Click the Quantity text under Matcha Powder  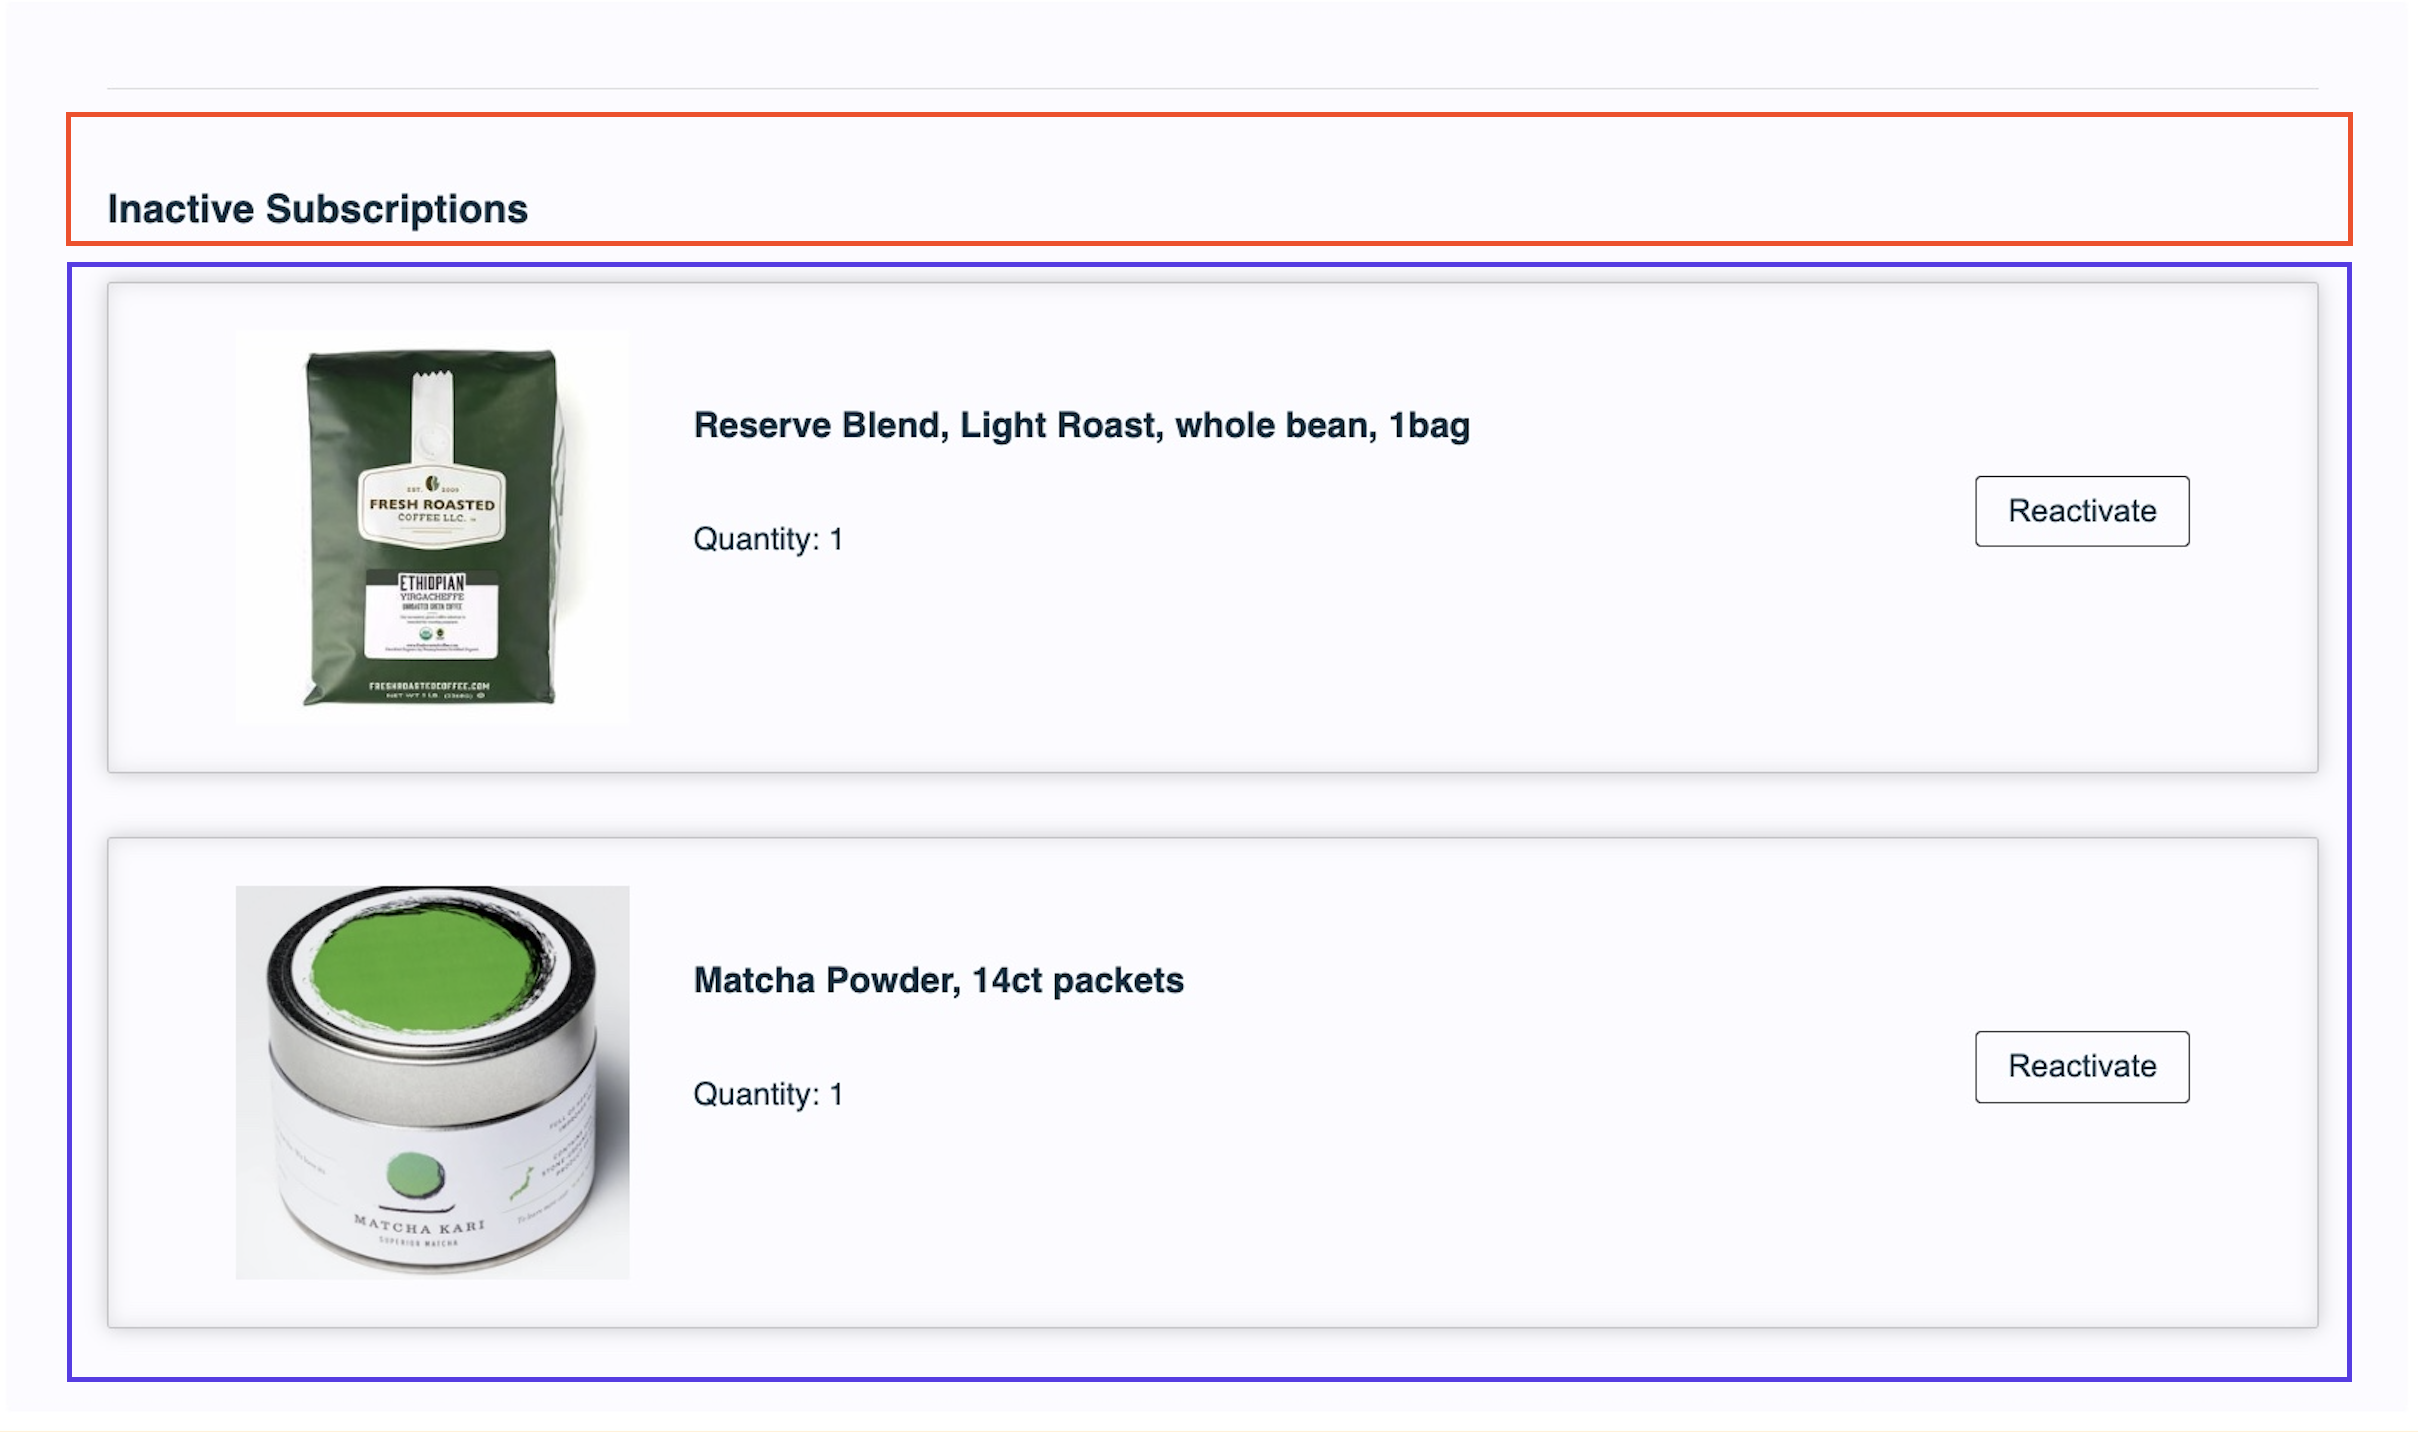(767, 1094)
